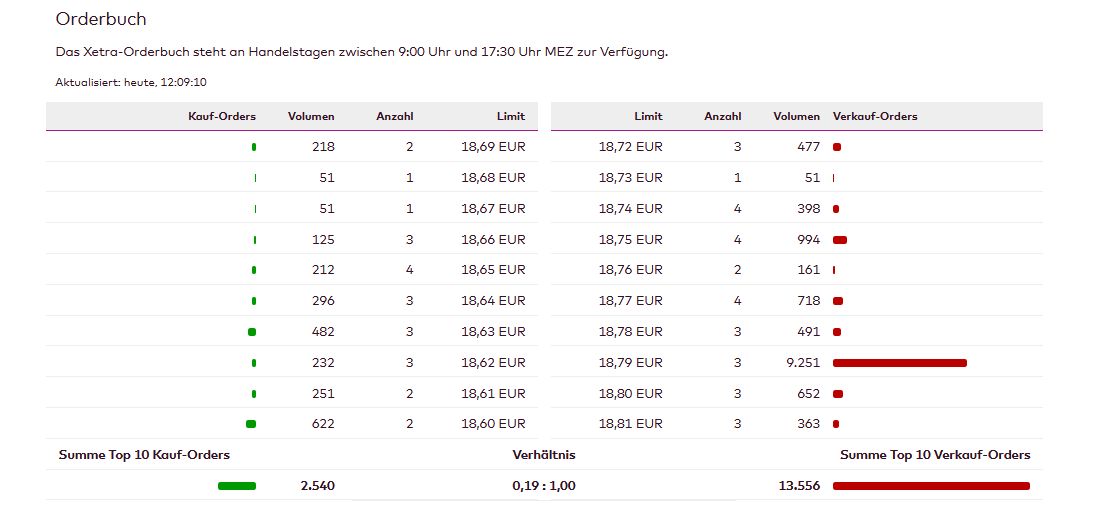This screenshot has height=524, width=1115.
Task: Select the Kauf-Orders column header
Action: coord(222,116)
